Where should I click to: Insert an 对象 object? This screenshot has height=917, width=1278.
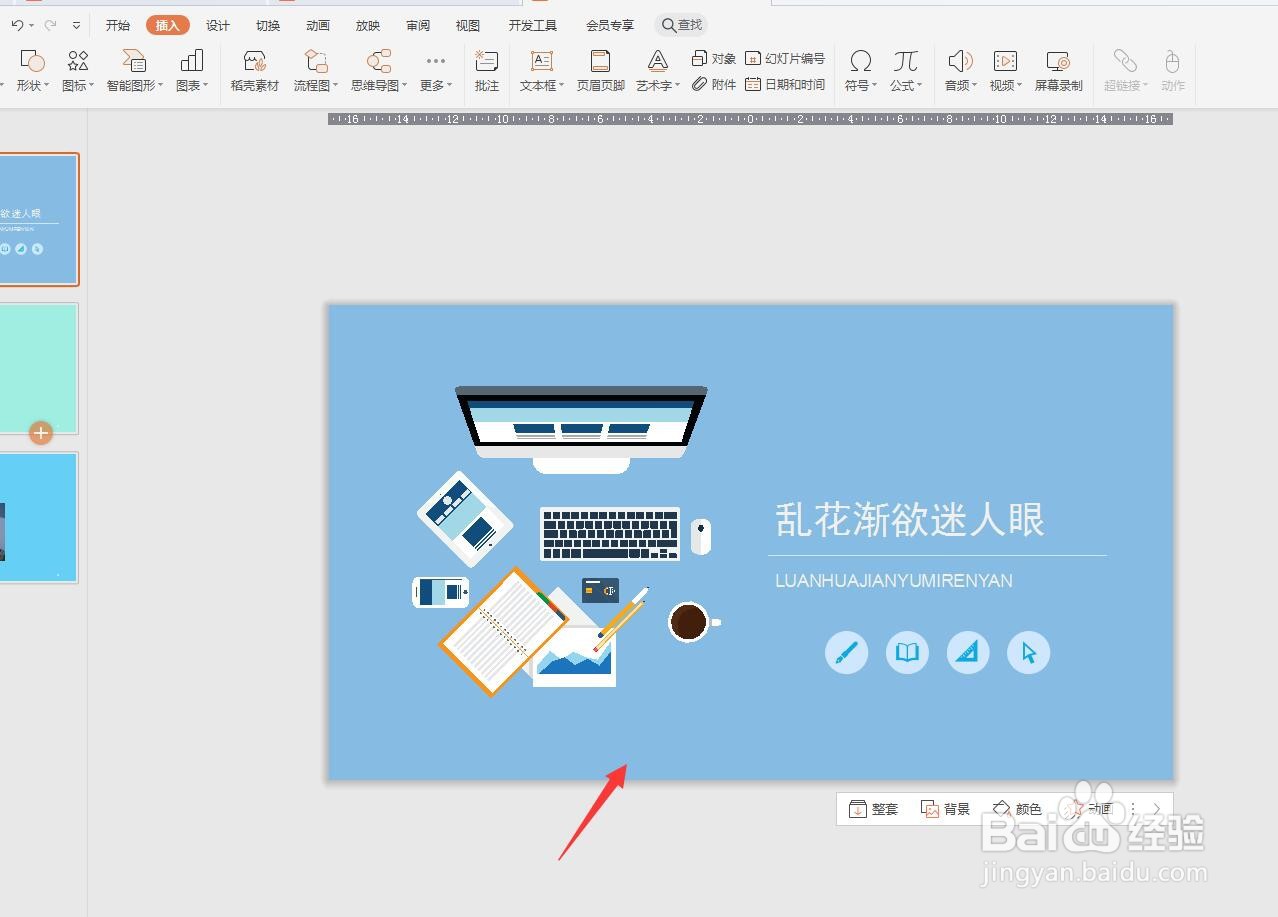click(714, 59)
